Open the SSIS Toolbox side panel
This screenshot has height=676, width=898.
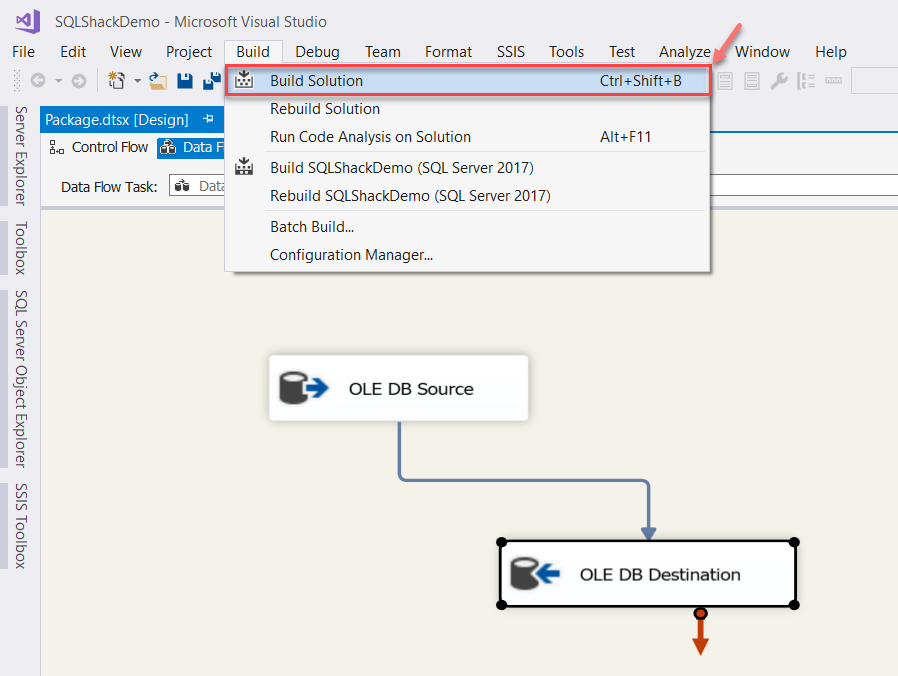pyautogui.click(x=21, y=525)
